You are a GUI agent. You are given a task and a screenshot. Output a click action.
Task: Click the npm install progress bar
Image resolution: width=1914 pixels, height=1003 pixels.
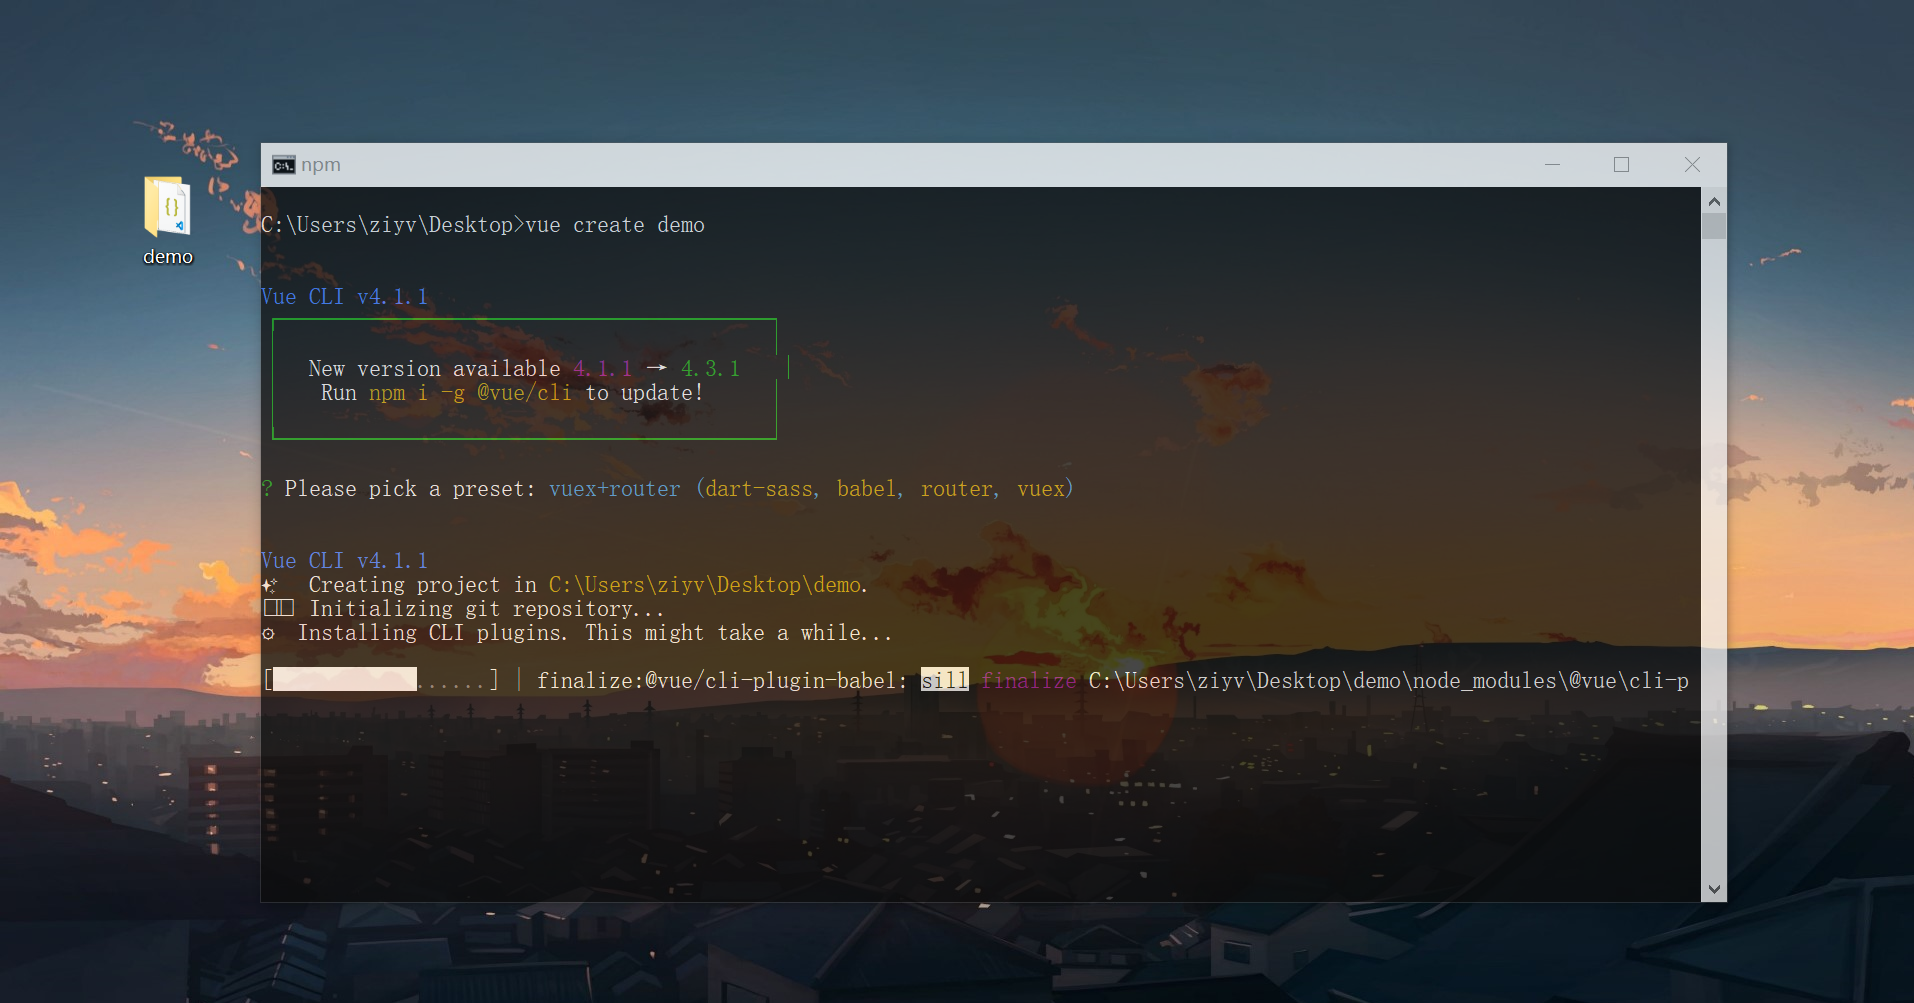tap(381, 680)
